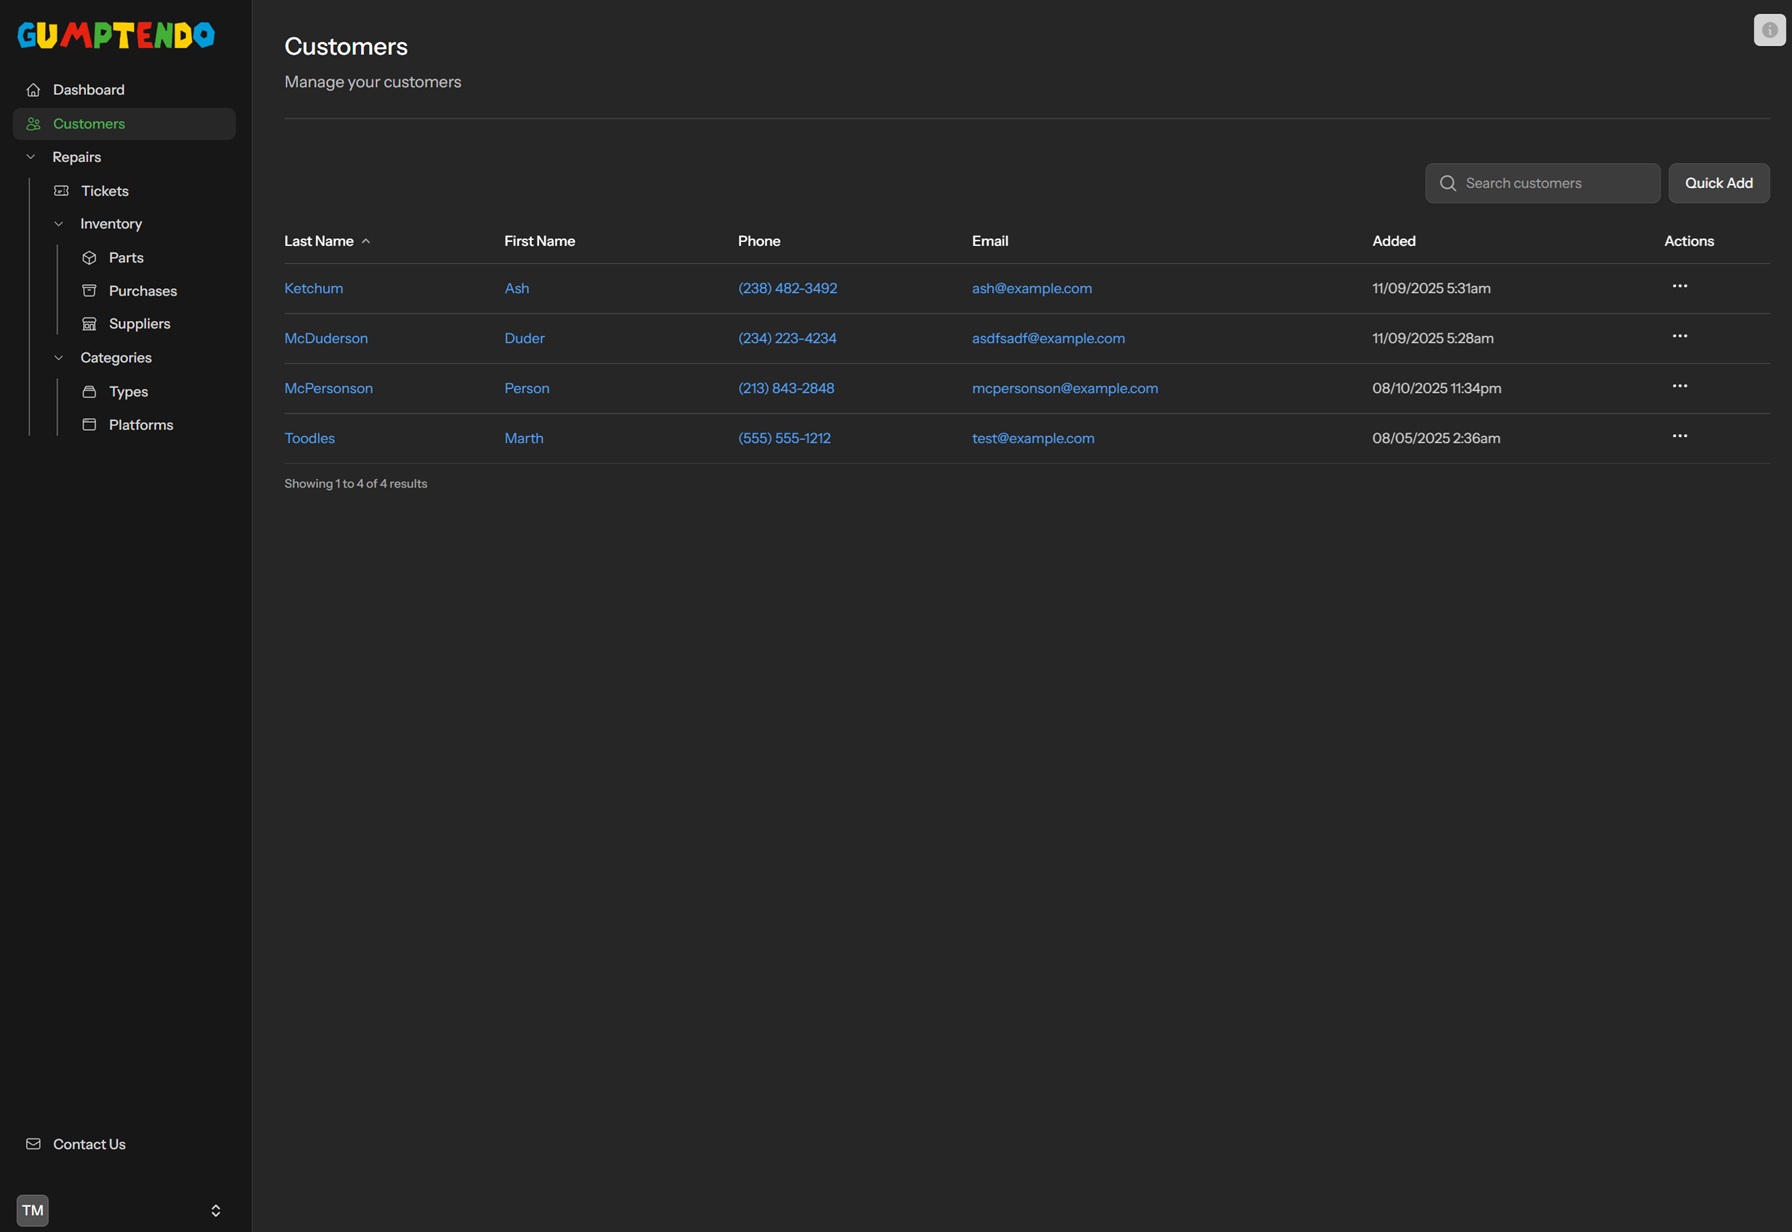
Task: Click the info icon in top-right corner
Action: click(x=1769, y=30)
